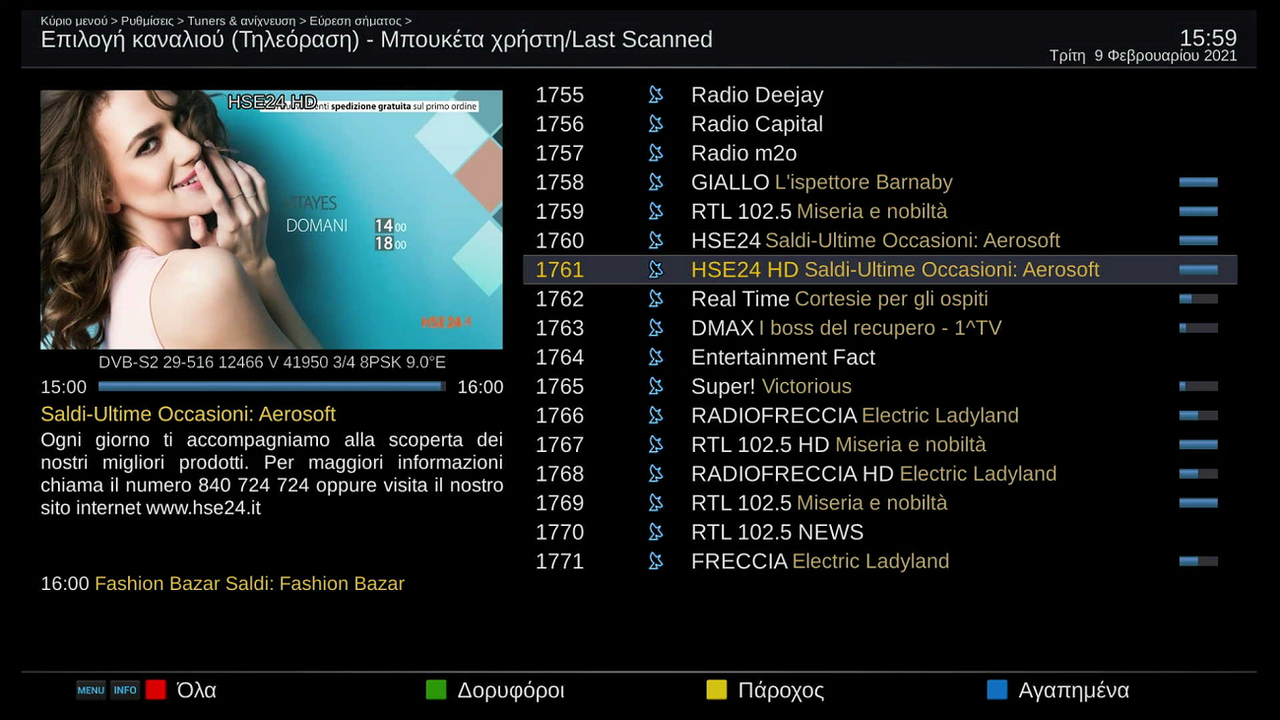Open the Αγαπημένα favourites list
The width and height of the screenshot is (1280, 720).
pyautogui.click(x=1058, y=690)
